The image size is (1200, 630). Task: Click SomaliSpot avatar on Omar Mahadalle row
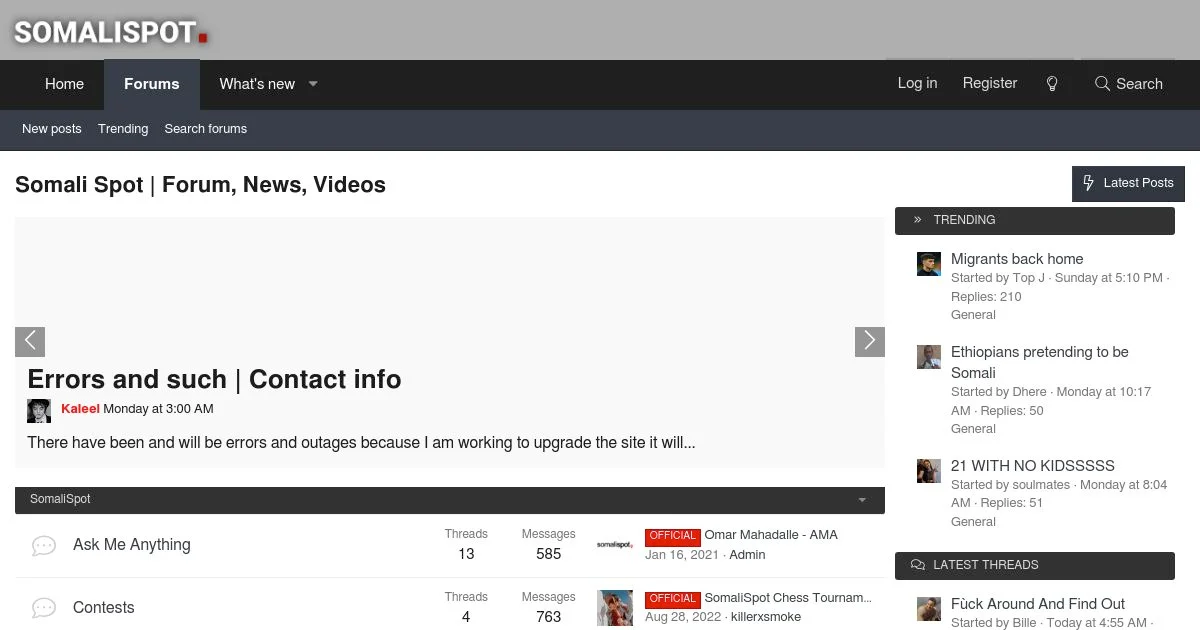[x=615, y=545]
